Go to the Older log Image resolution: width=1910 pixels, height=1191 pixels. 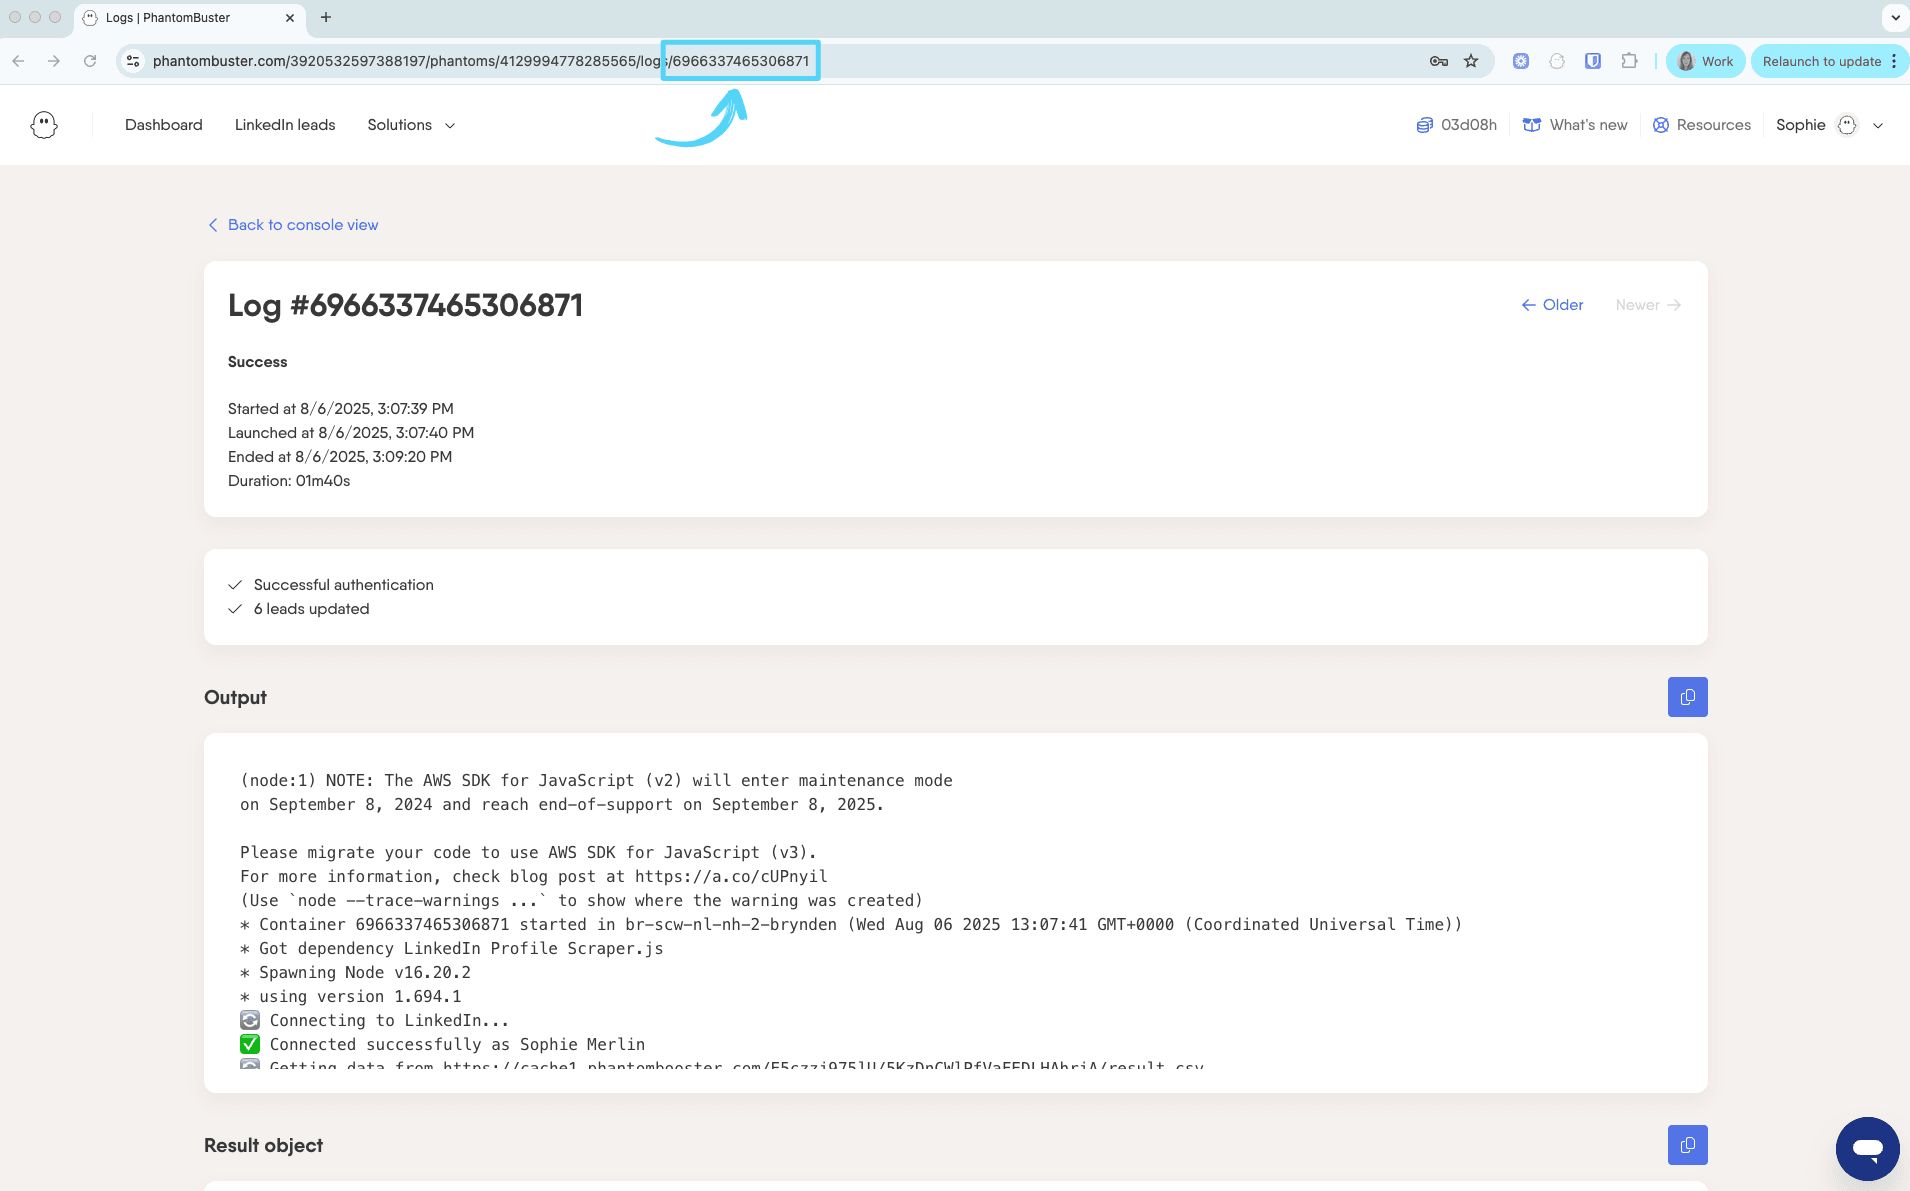coord(1552,305)
